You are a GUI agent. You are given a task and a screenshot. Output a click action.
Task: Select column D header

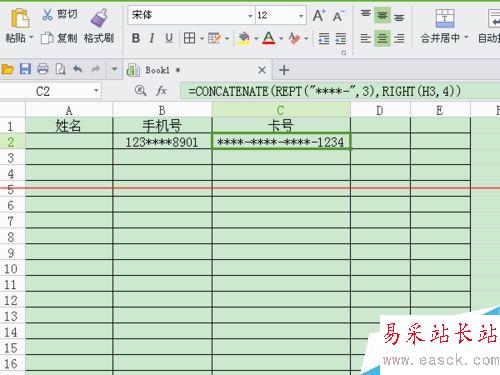pyautogui.click(x=380, y=110)
